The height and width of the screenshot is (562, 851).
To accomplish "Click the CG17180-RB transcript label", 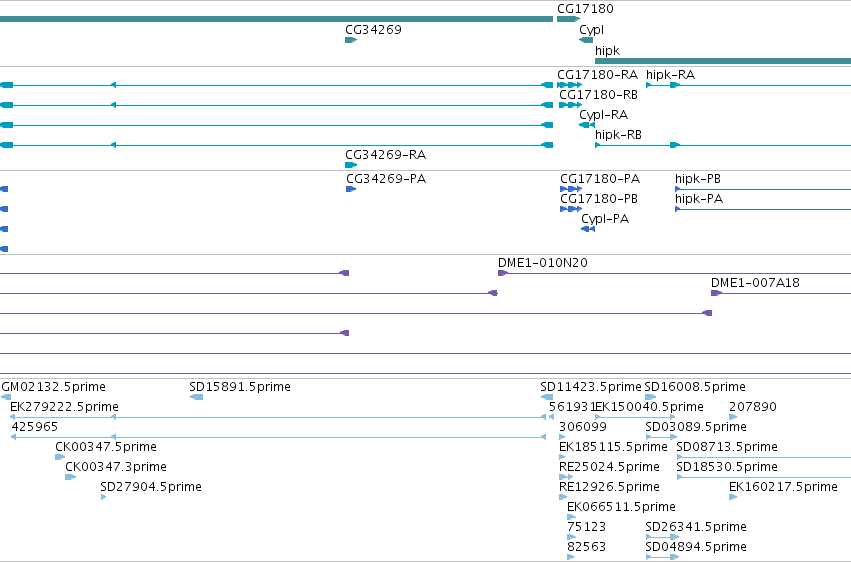I will 599,95.
